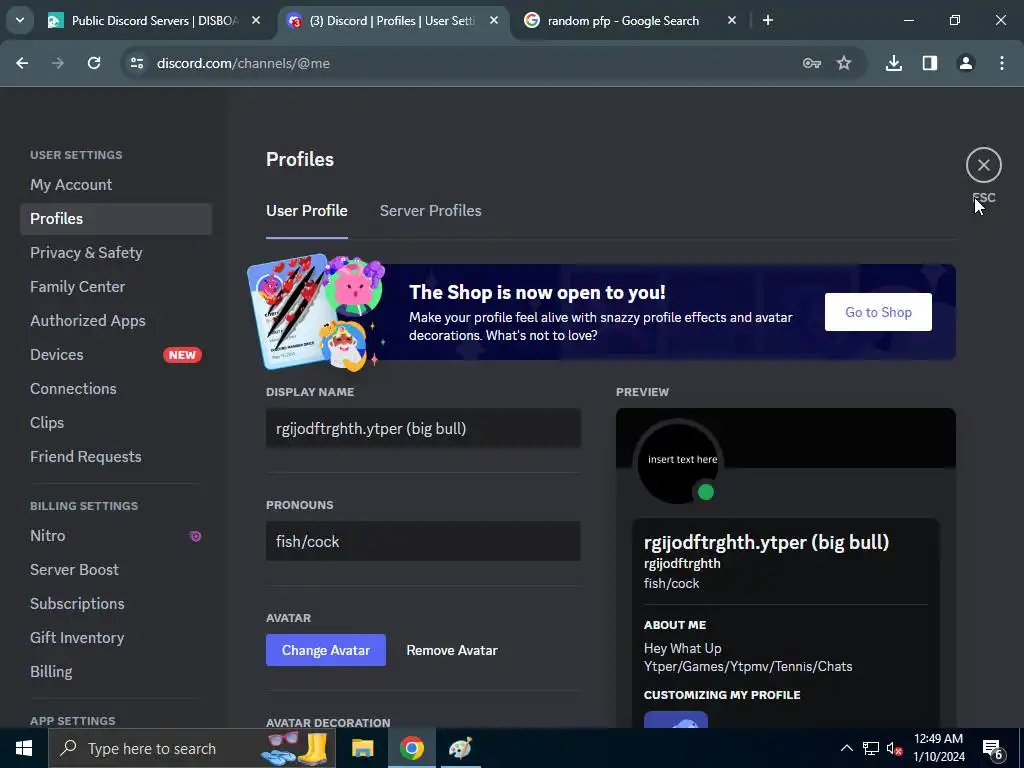Open Chrome profile avatar icon

tap(966, 63)
